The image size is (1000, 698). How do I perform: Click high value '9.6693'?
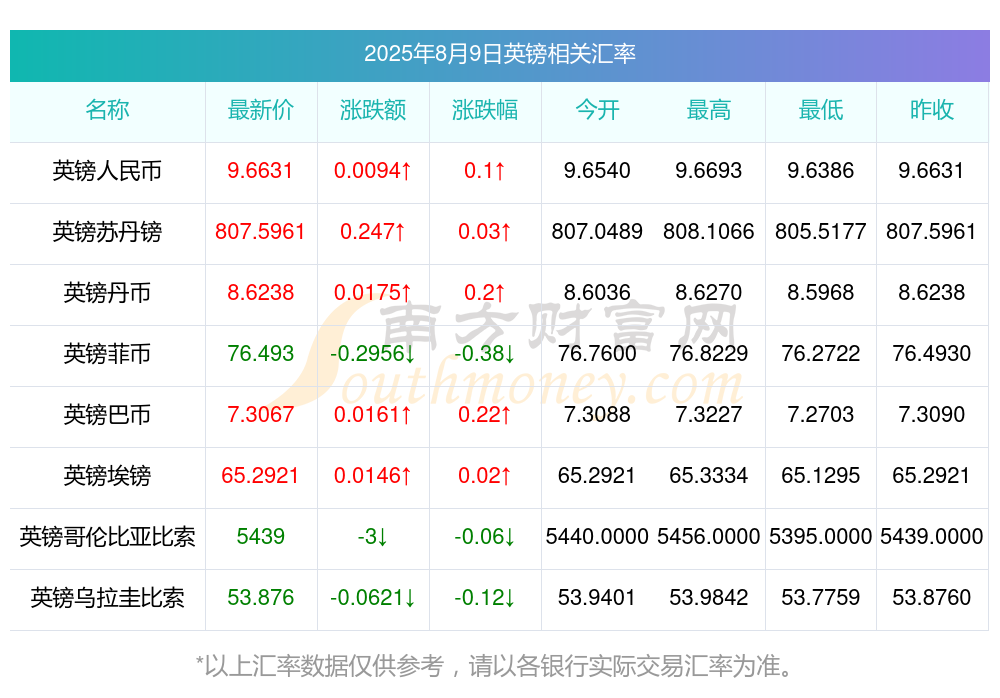709,171
